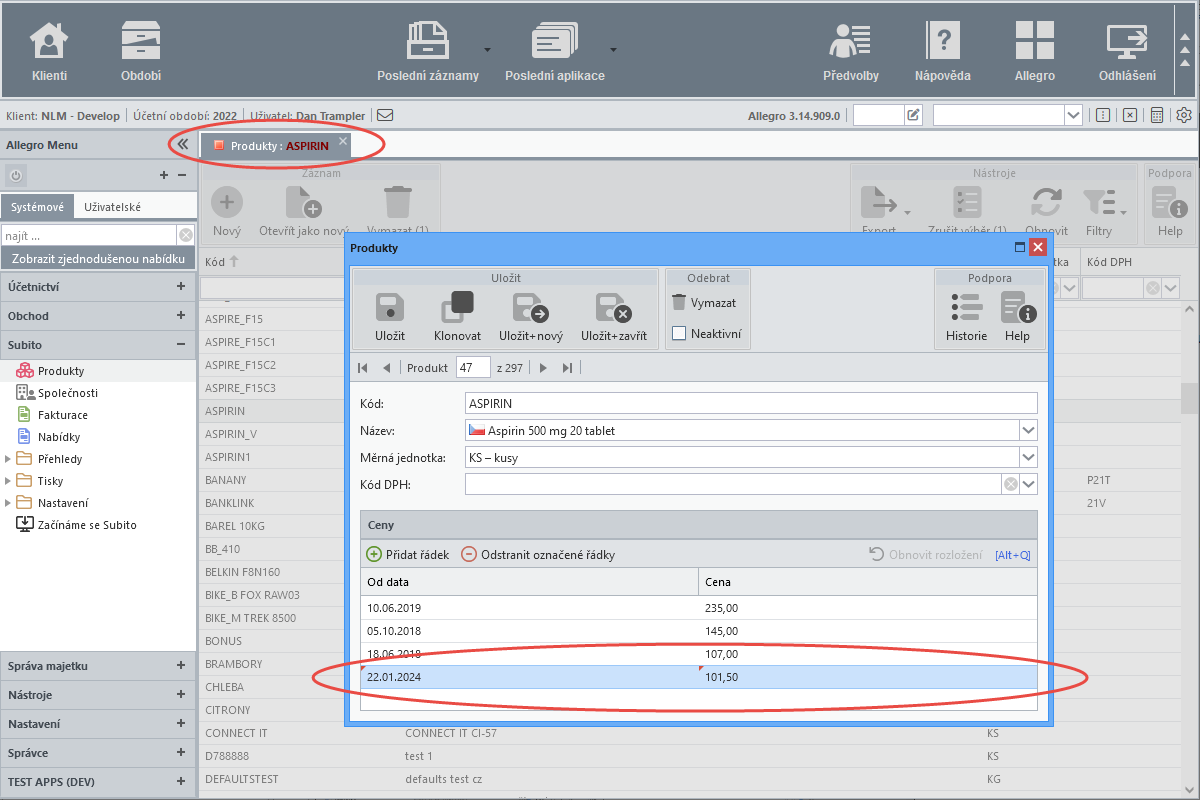Go to next product record arrow
Image resolution: width=1200 pixels, height=800 pixels.
click(543, 368)
